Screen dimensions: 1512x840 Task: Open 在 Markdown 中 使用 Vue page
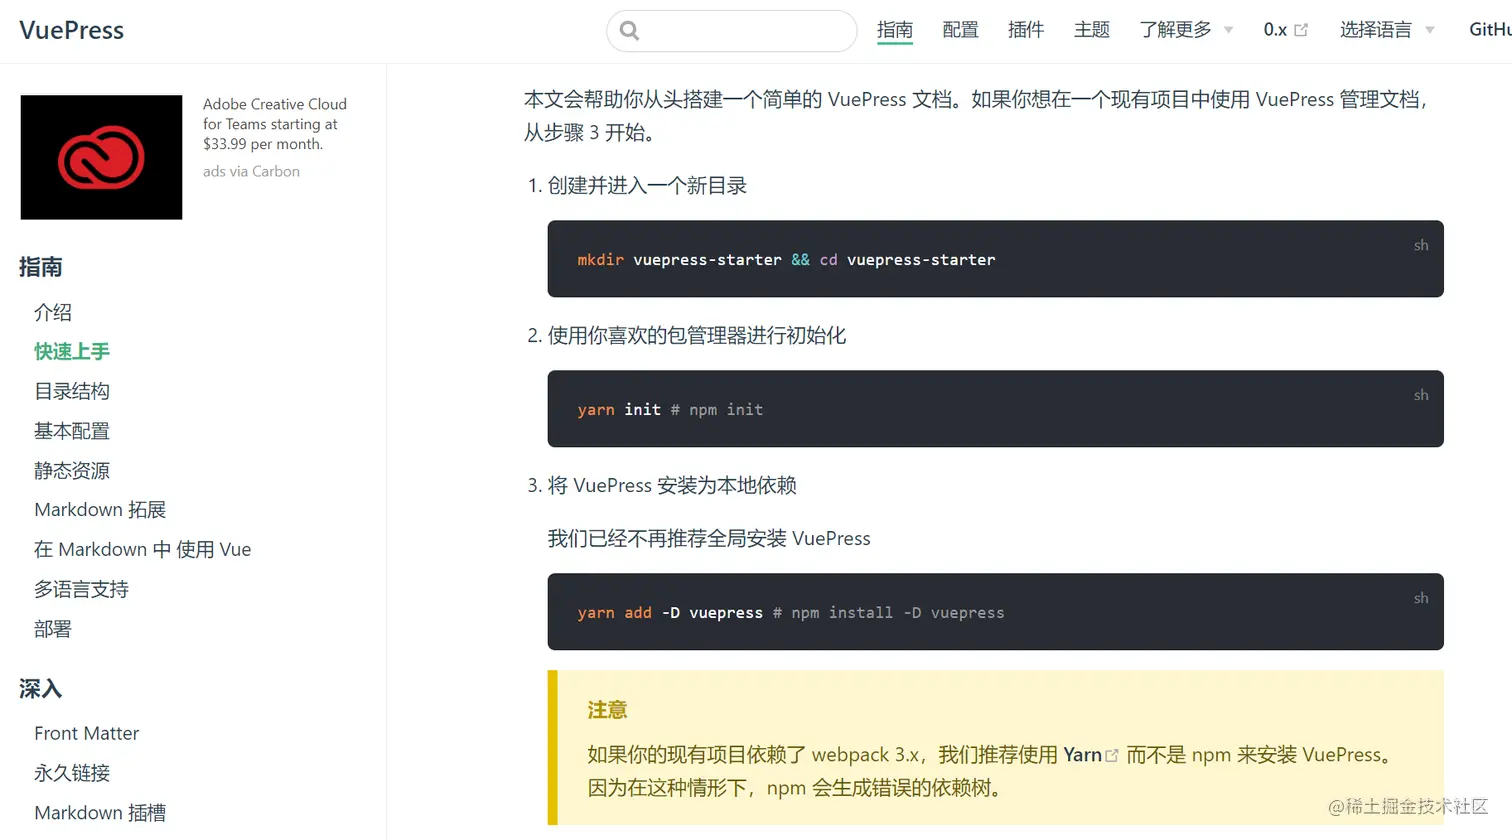pos(143,549)
